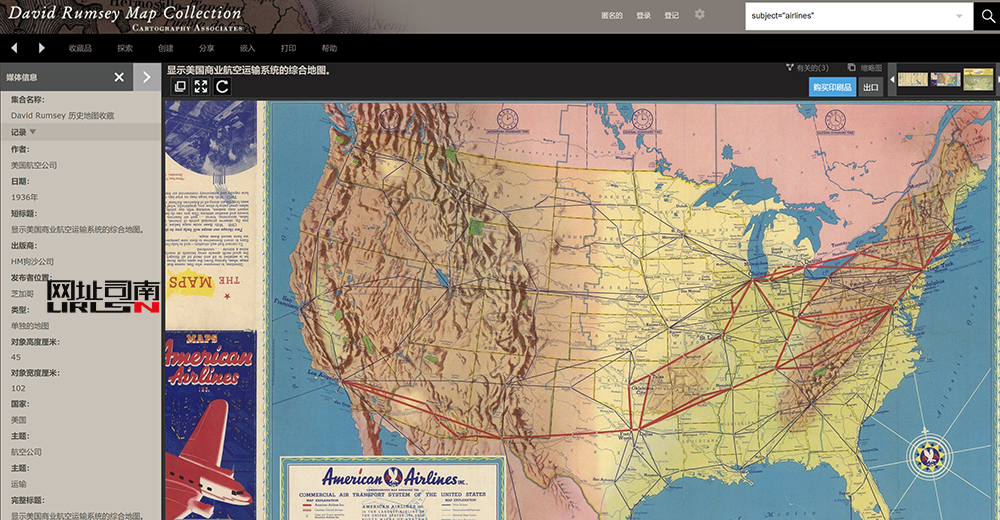The width and height of the screenshot is (1000, 520).
Task: Click the 登录 login link
Action: [x=643, y=16]
